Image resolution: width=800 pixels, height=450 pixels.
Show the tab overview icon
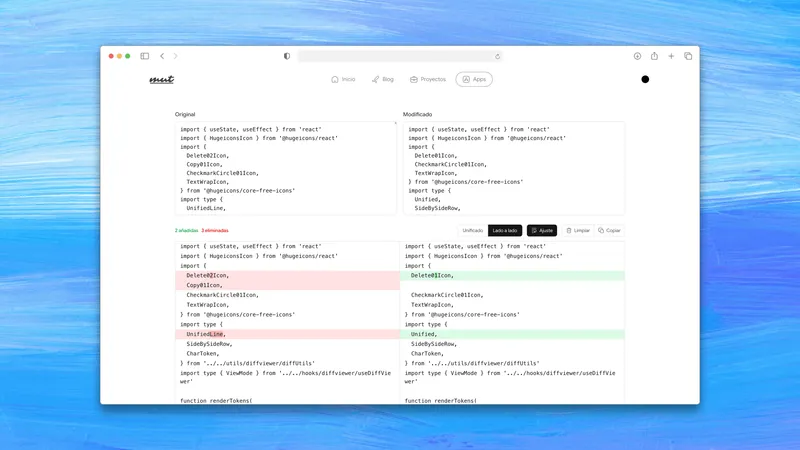click(x=688, y=56)
